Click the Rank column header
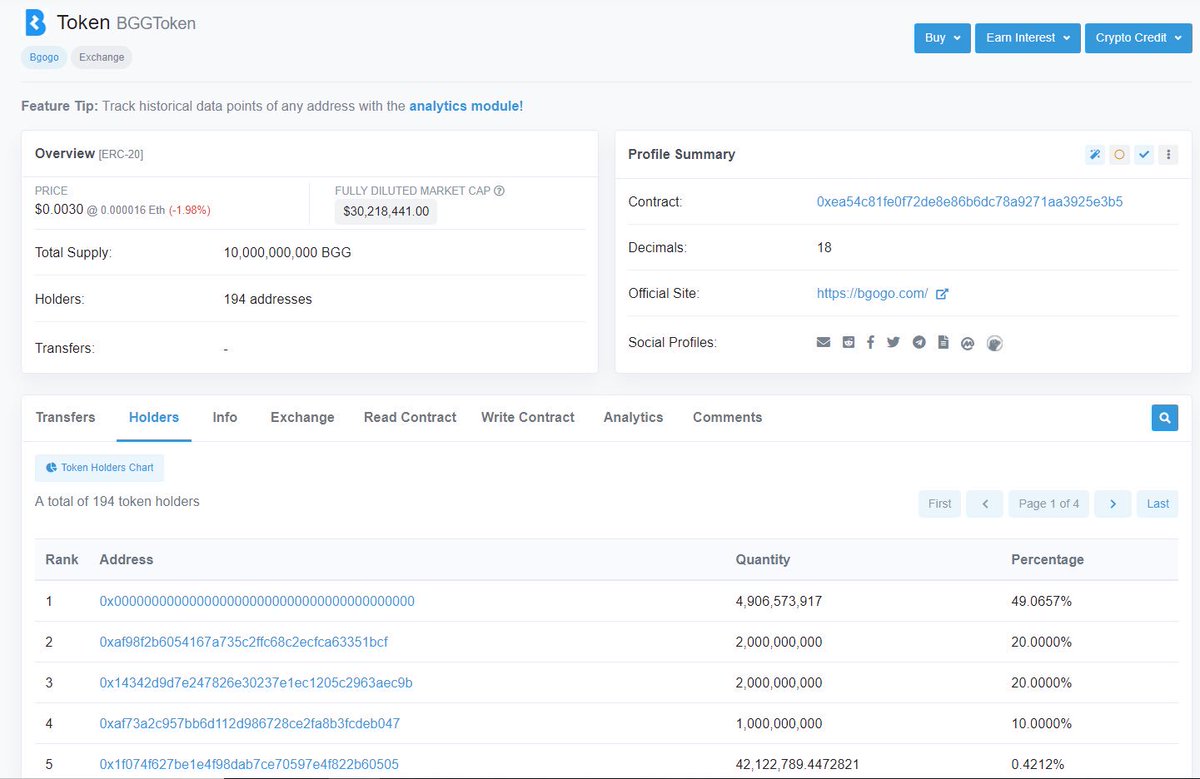Viewport: 1200px width, 779px height. (x=62, y=559)
